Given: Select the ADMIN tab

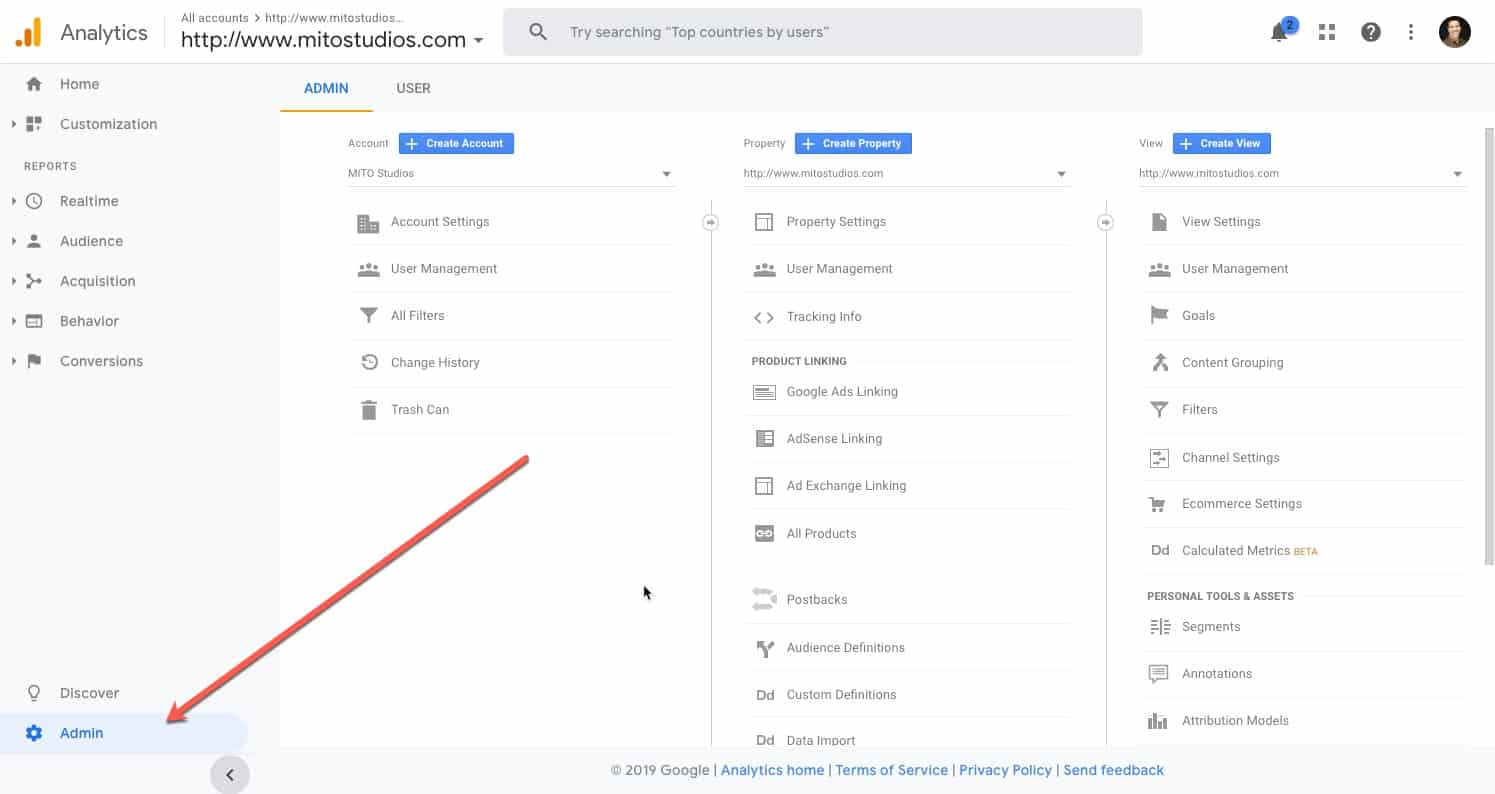Looking at the screenshot, I should pos(326,88).
